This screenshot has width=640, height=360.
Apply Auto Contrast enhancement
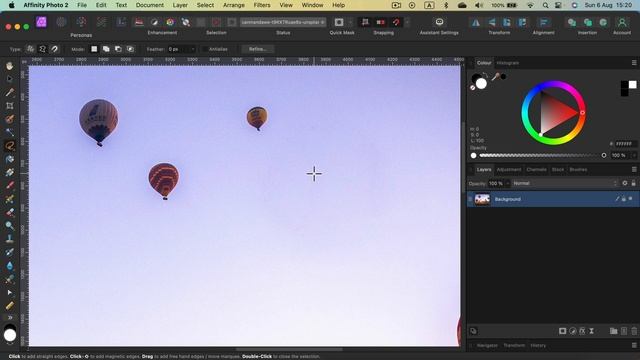(x=155, y=22)
